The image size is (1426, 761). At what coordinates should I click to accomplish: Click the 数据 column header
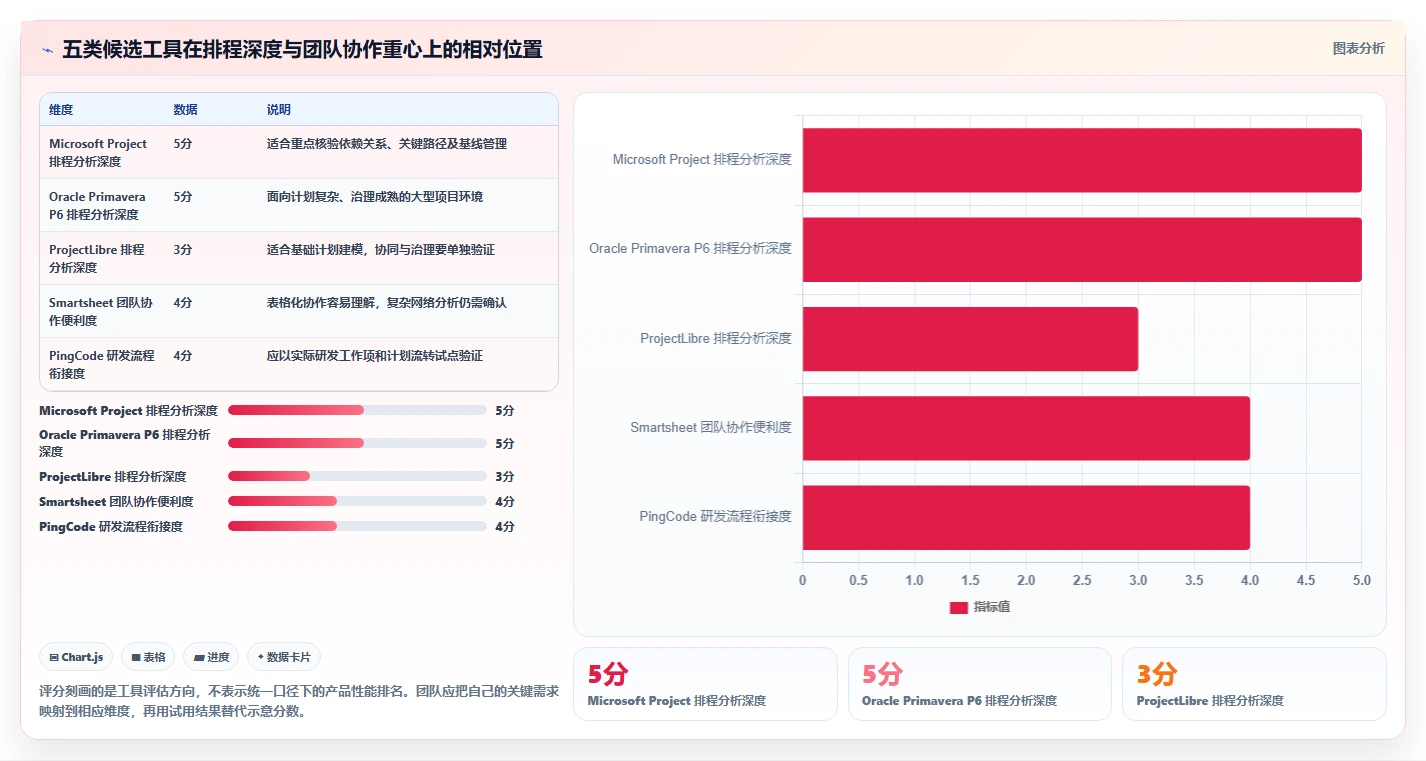pyautogui.click(x=185, y=109)
